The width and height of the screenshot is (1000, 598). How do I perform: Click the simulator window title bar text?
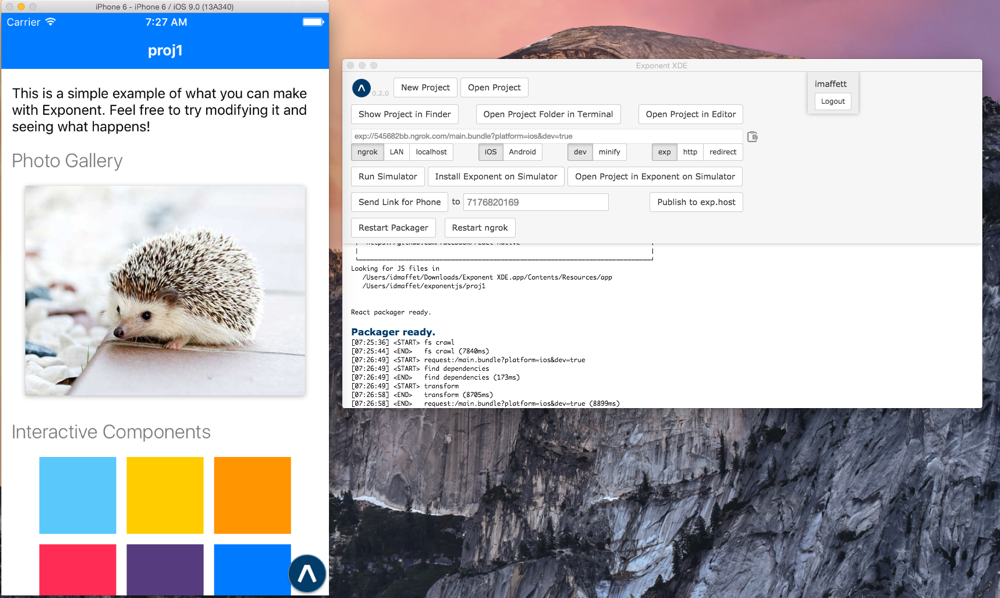pos(165,6)
